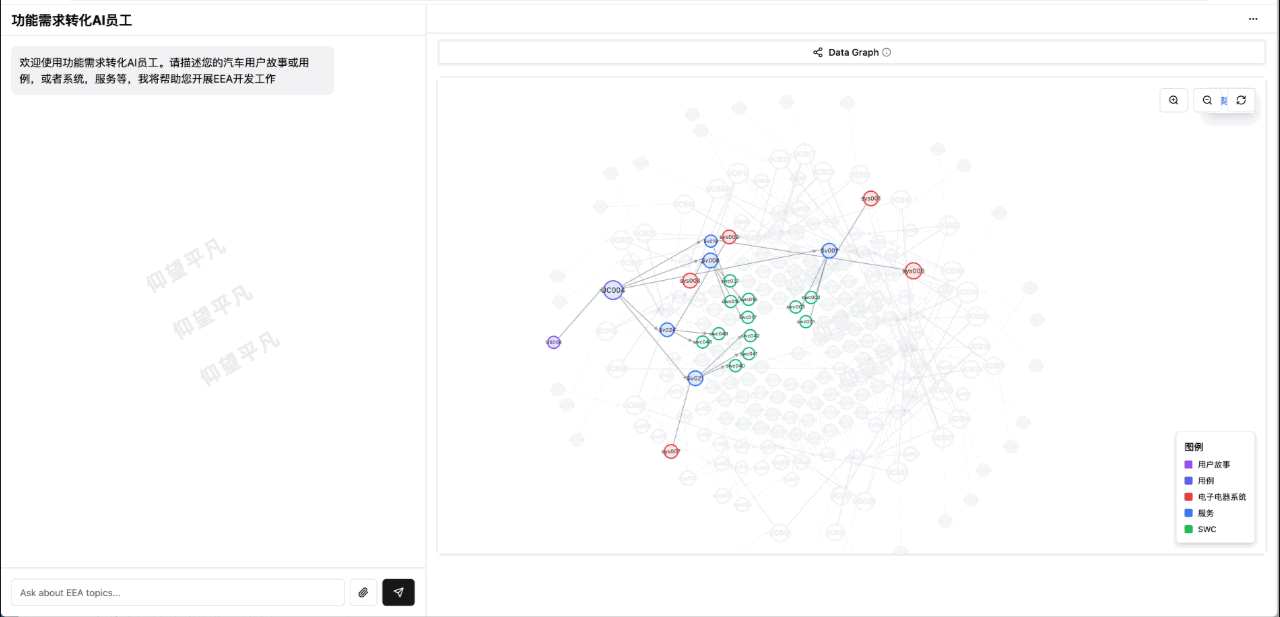Open the info tooltip next to Data Graph

click(x=888, y=52)
